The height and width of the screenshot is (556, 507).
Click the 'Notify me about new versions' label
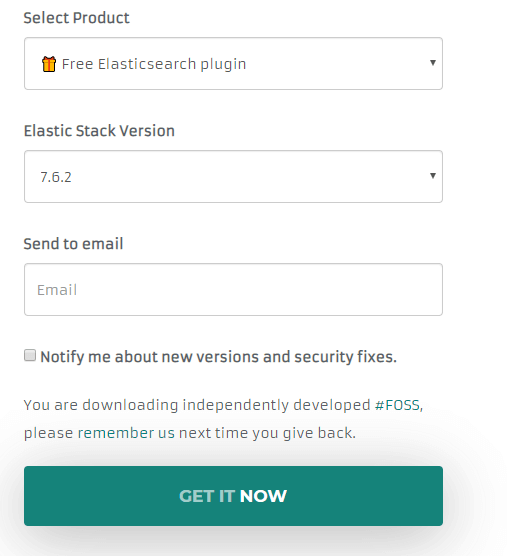218,357
